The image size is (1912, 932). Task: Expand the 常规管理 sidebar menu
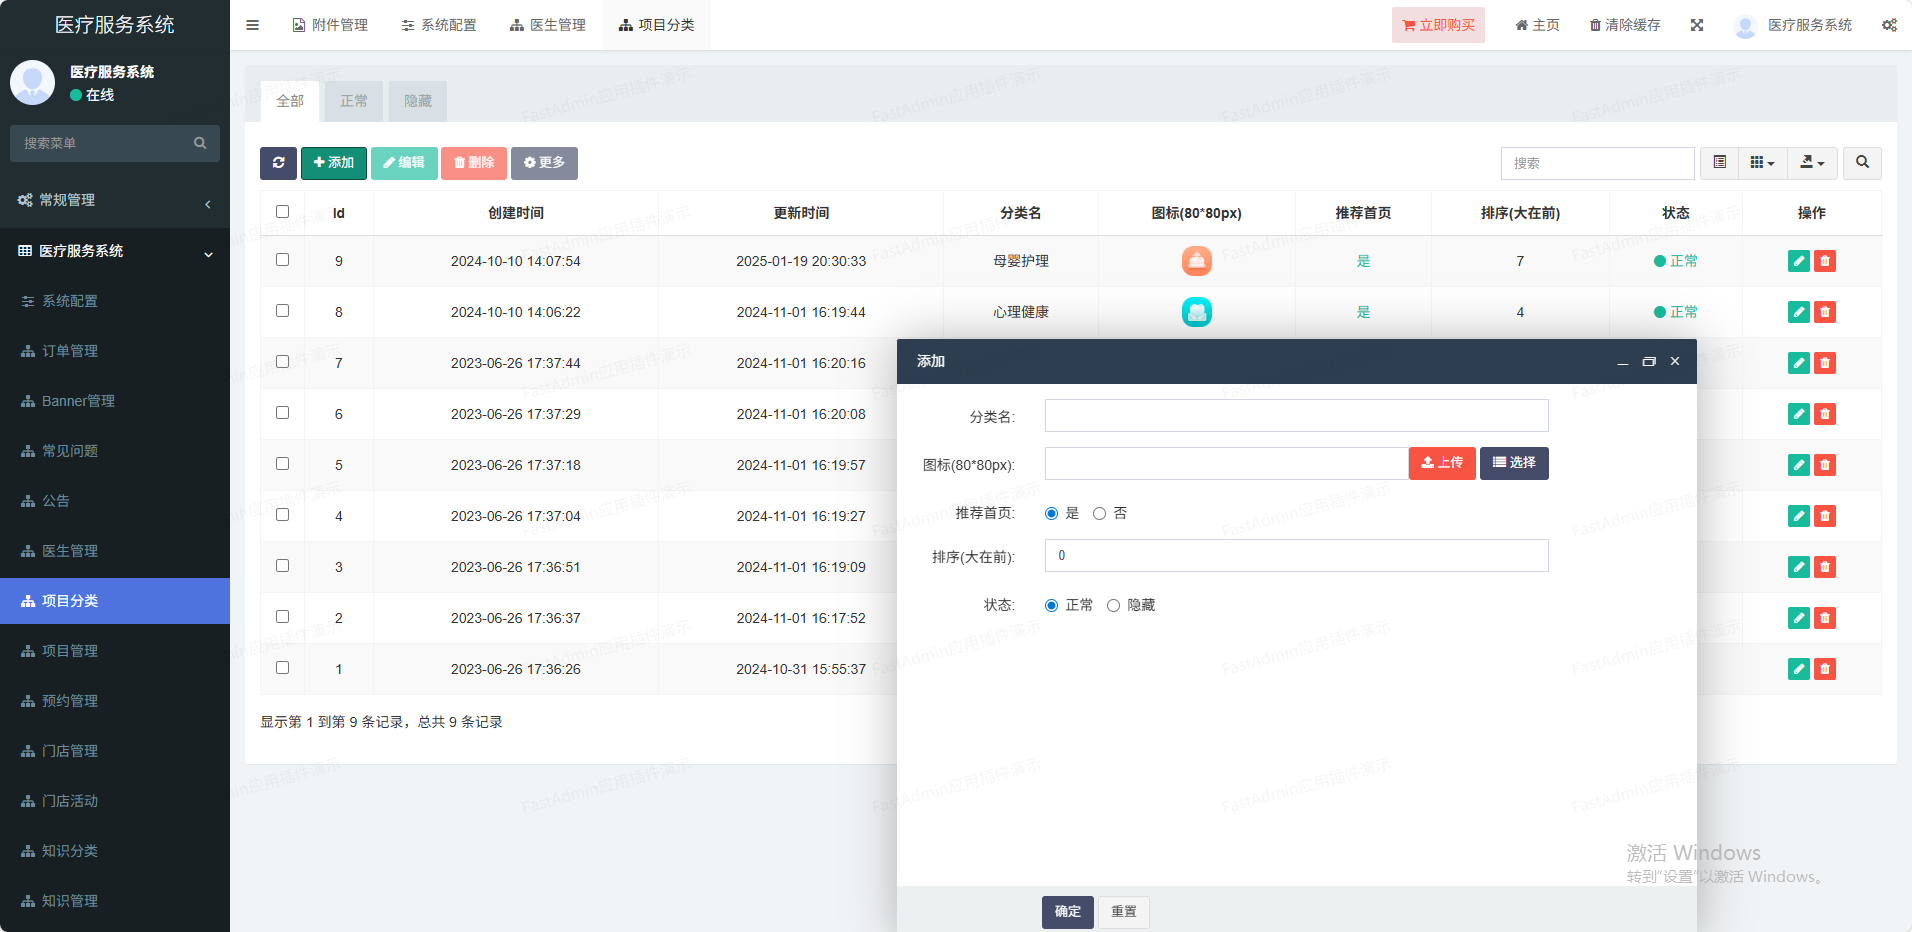(x=115, y=200)
